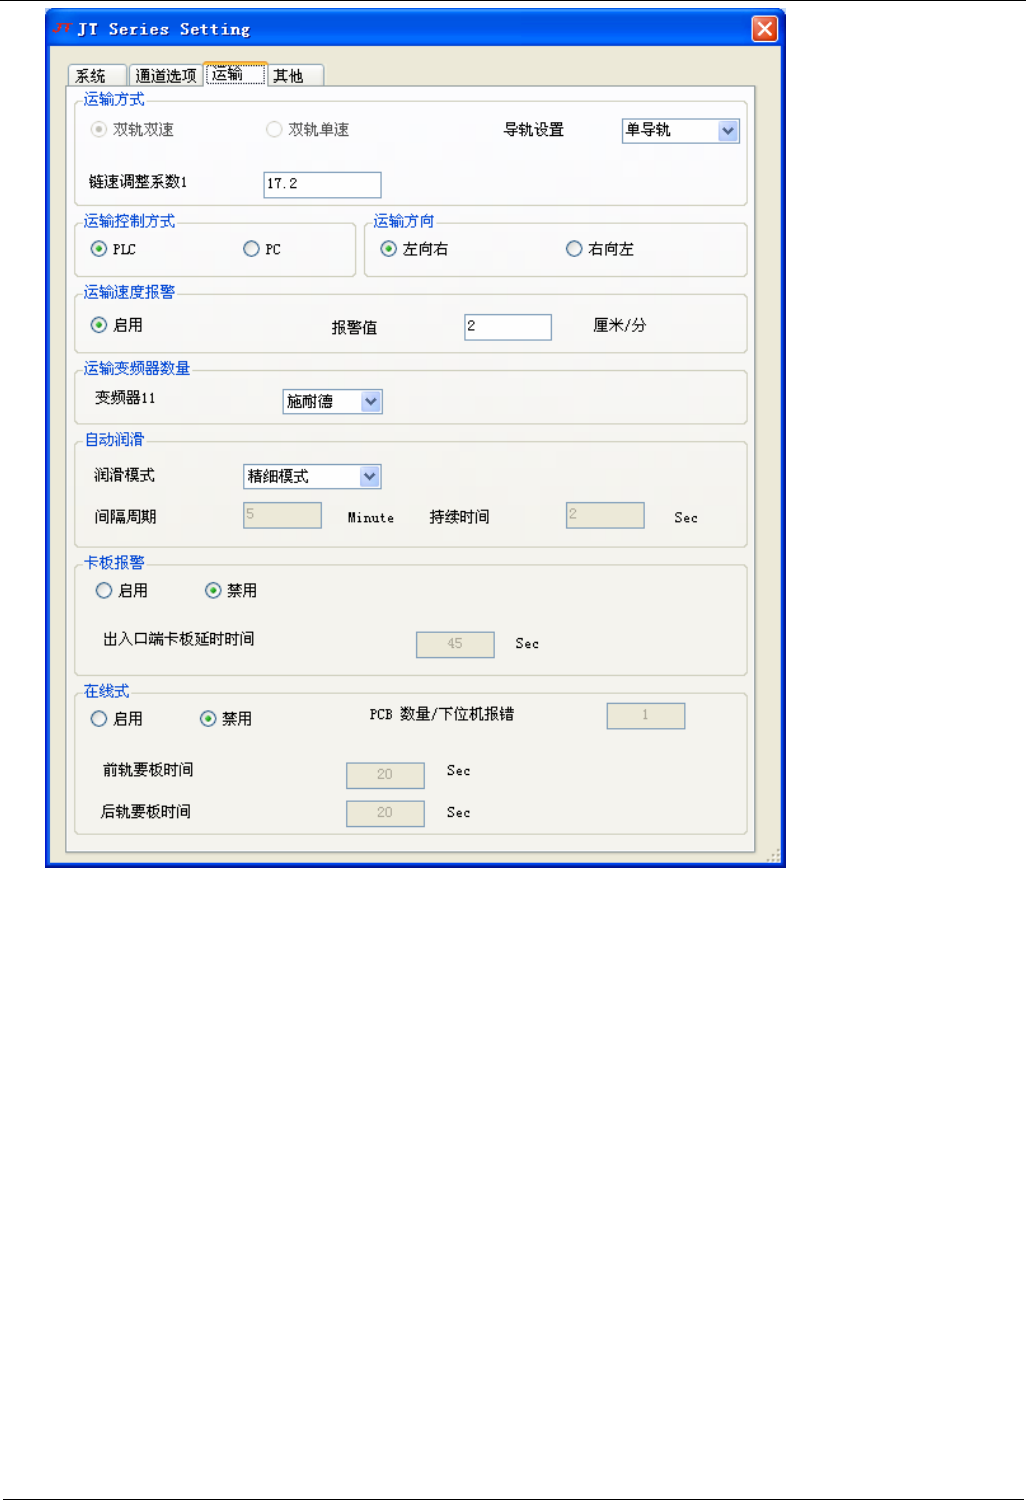1026x1500 pixels.
Task: Click the 出入口端卡板延时时间 field
Action: (x=455, y=644)
